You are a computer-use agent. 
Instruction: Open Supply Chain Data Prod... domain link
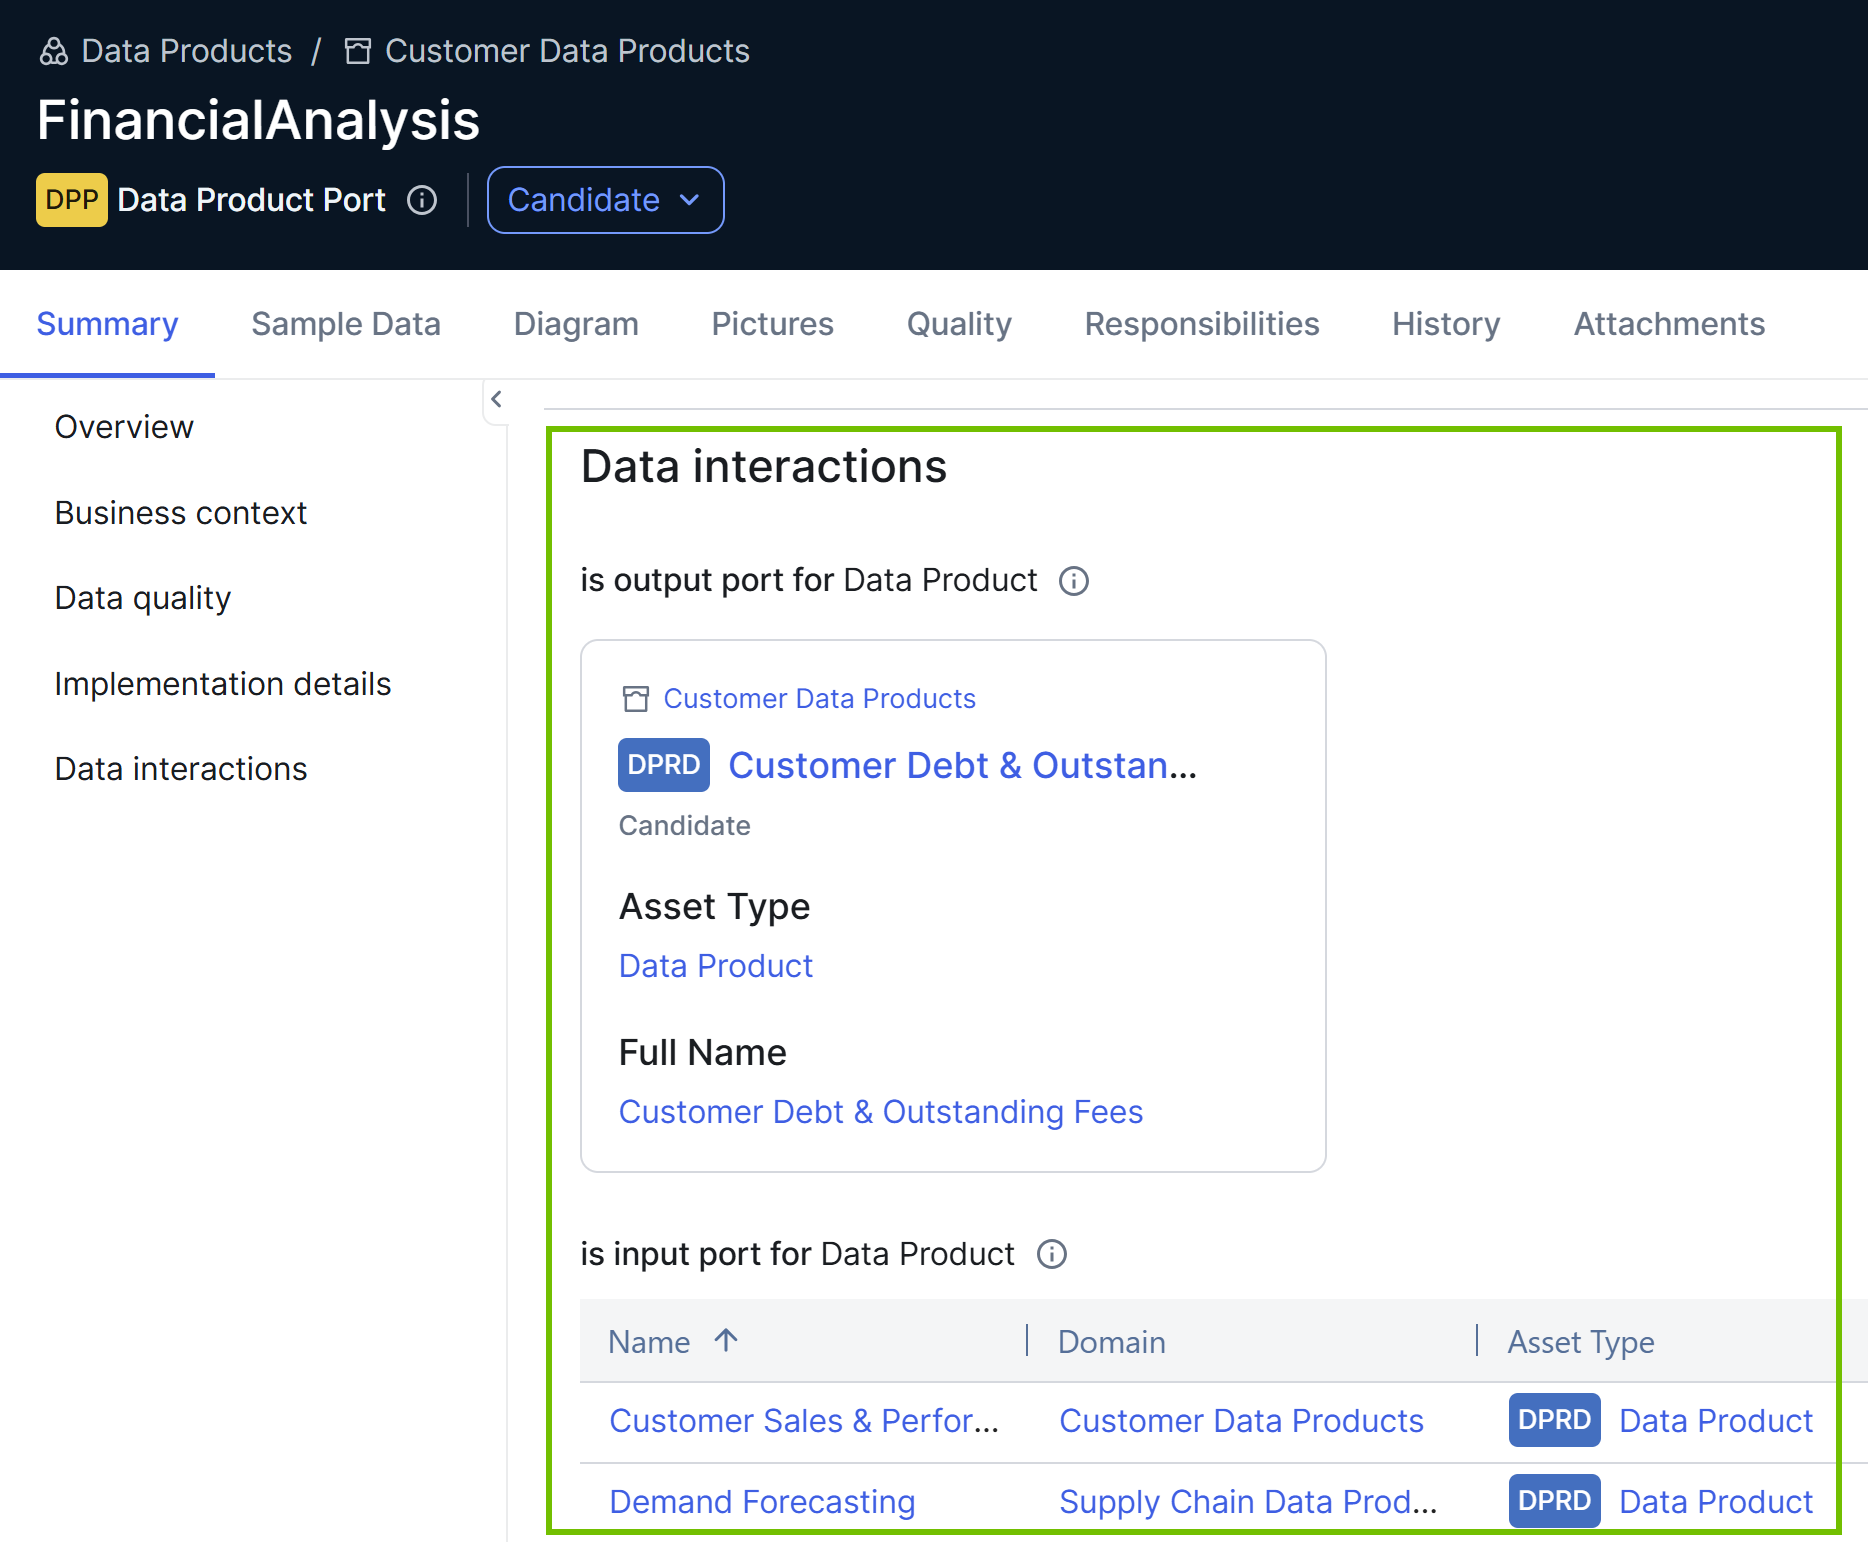pyautogui.click(x=1248, y=1502)
